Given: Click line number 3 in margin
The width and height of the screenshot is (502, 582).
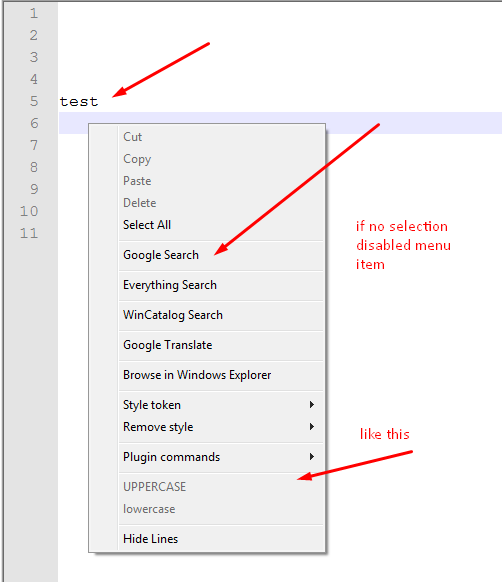Looking at the screenshot, I should pyautogui.click(x=34, y=58).
